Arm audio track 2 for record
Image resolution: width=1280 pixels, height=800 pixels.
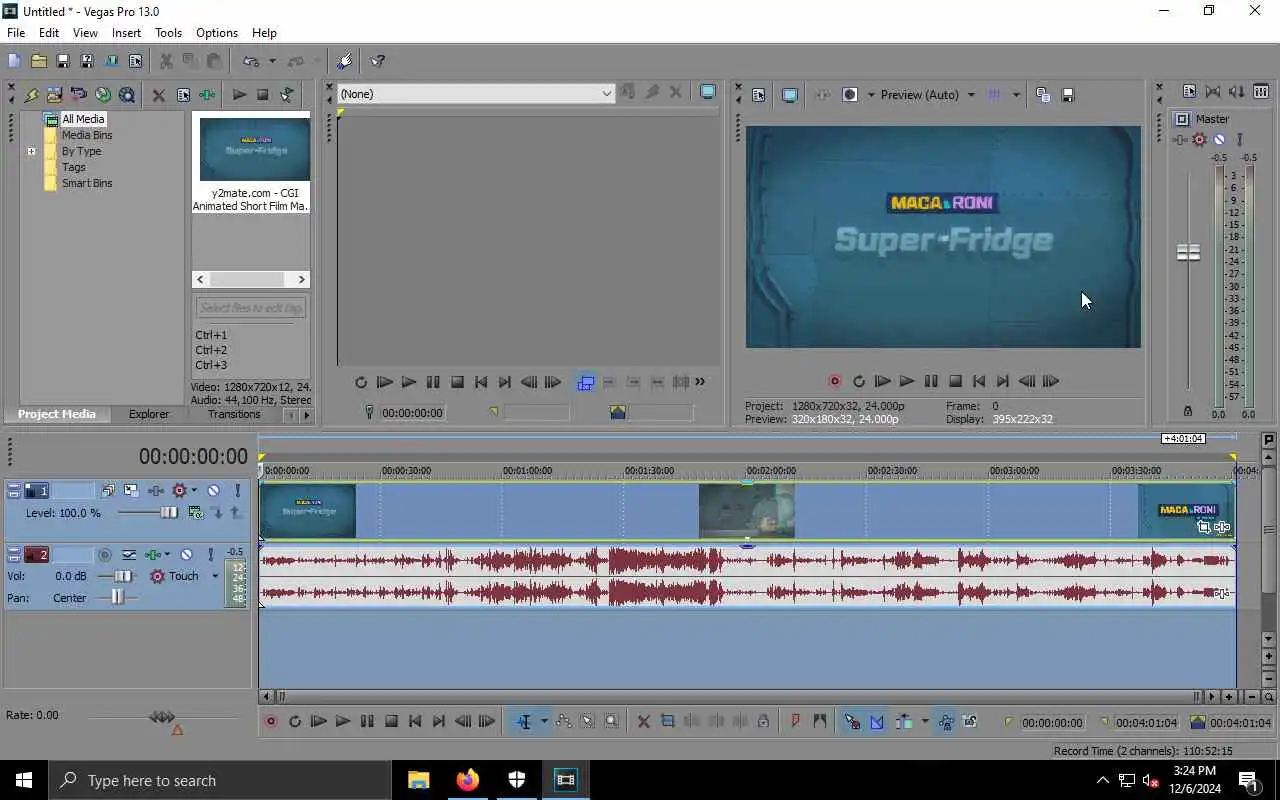pyautogui.click(x=105, y=554)
